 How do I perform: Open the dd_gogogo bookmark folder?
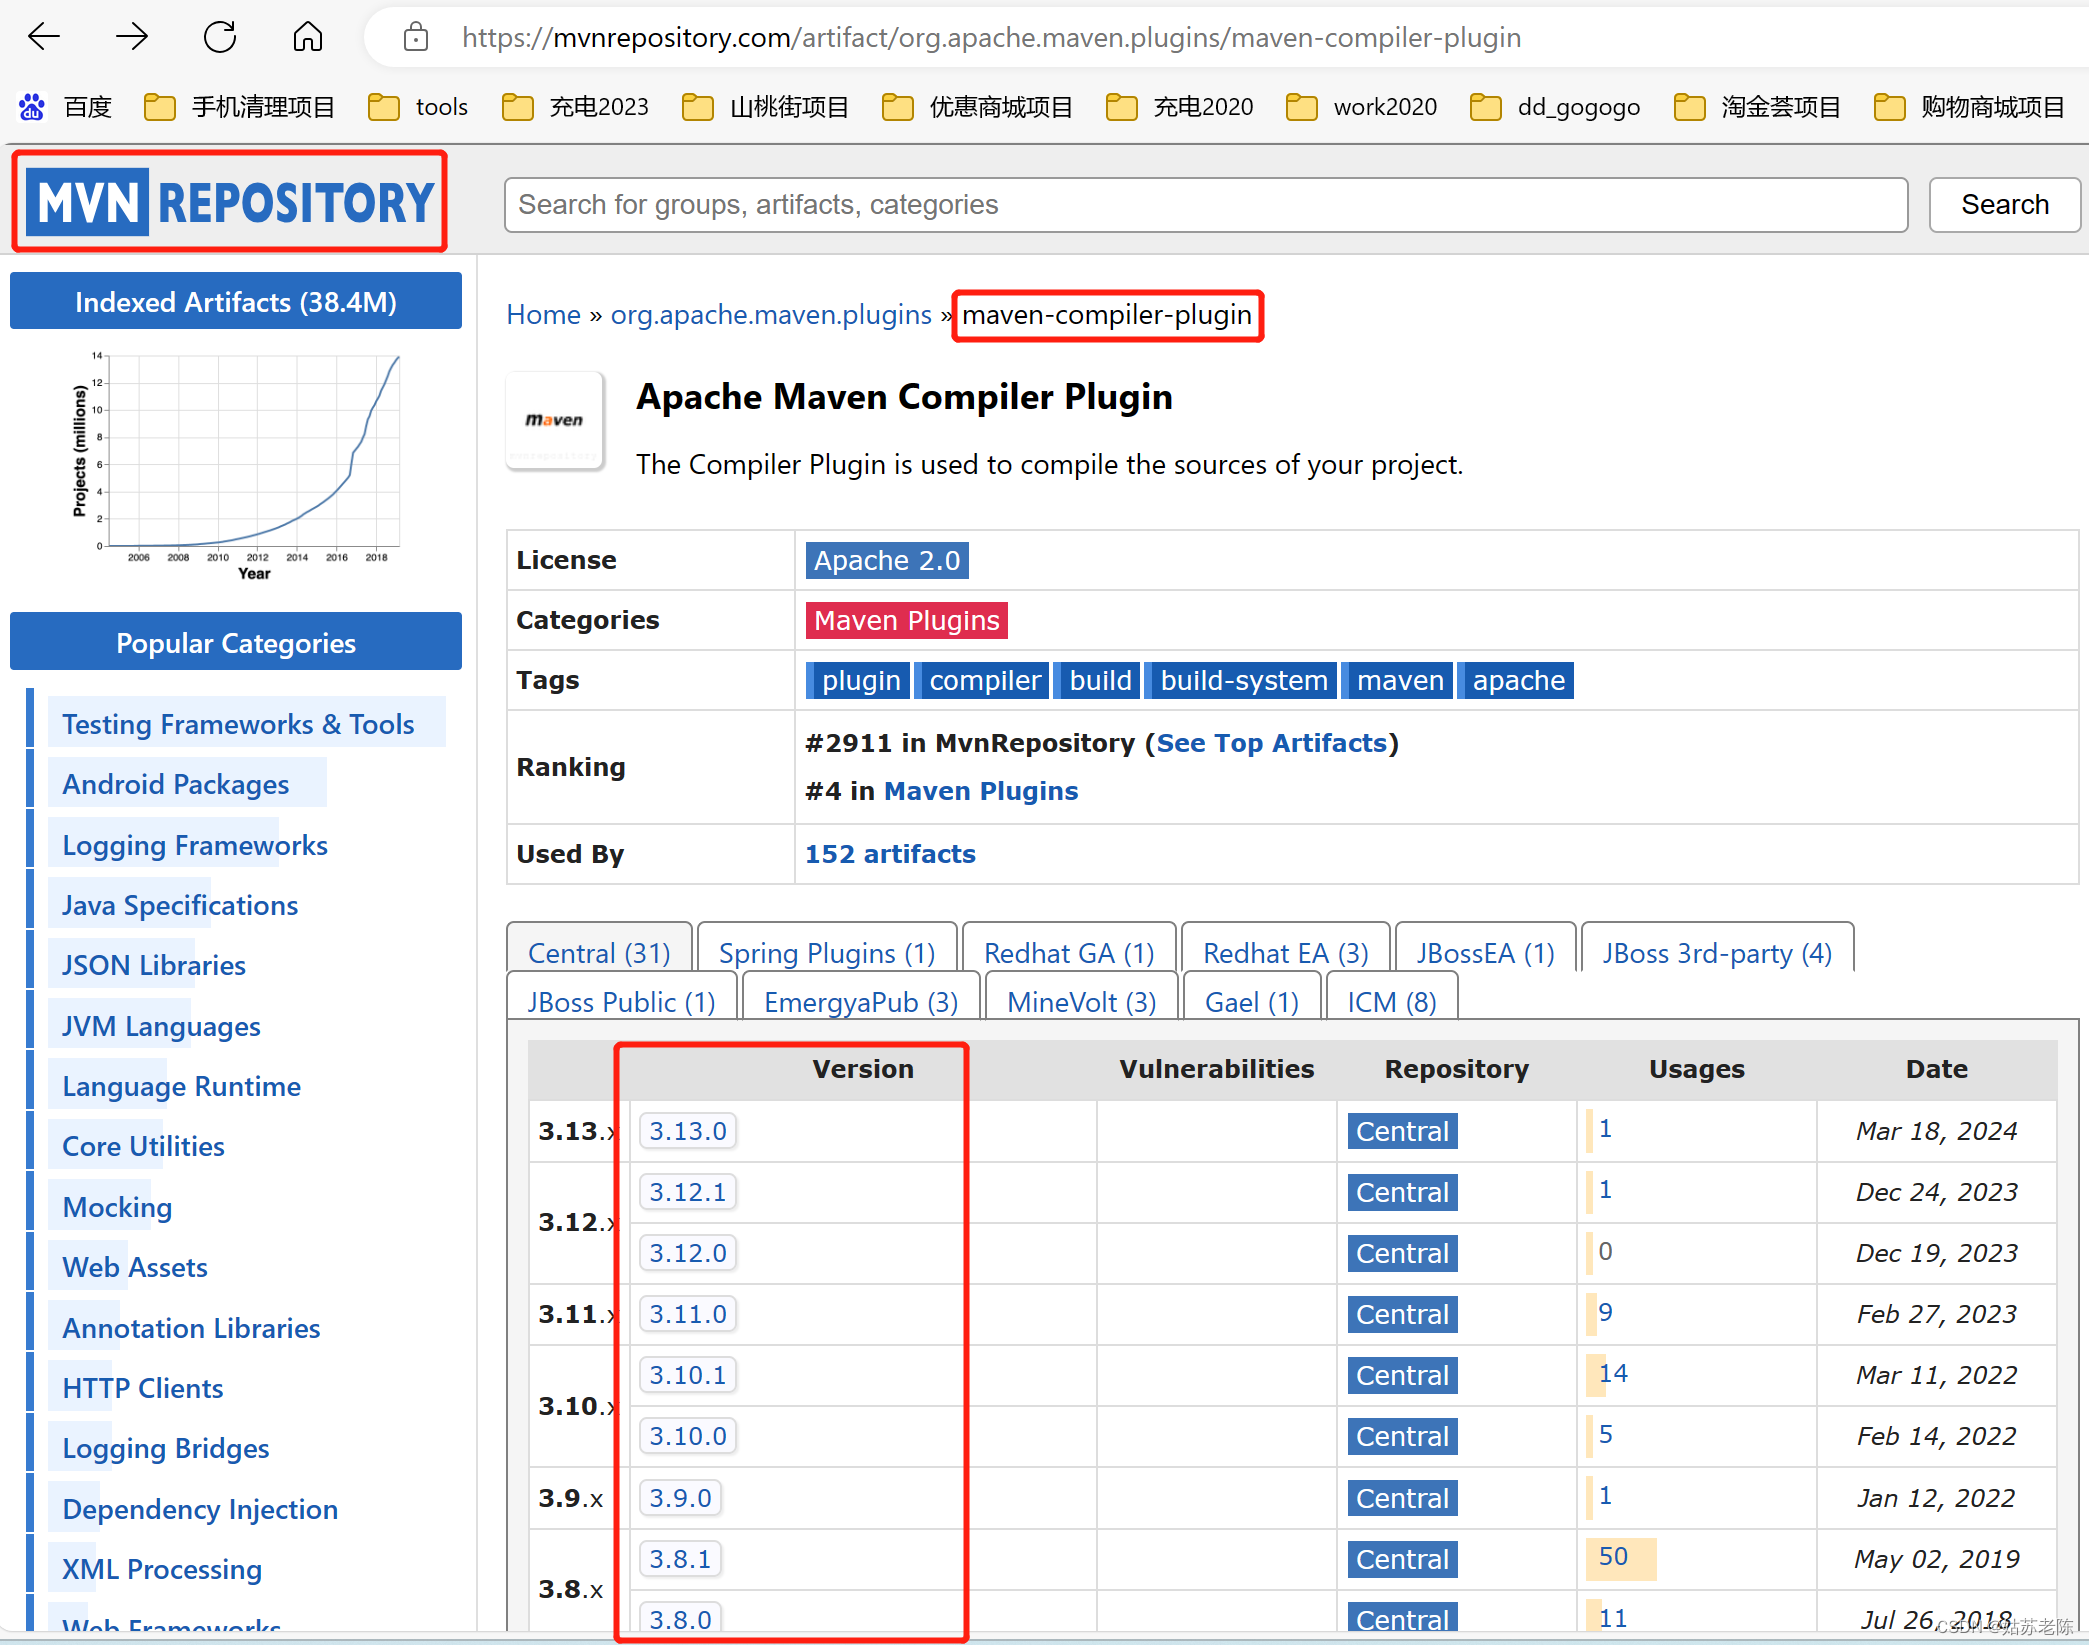(x=1555, y=107)
